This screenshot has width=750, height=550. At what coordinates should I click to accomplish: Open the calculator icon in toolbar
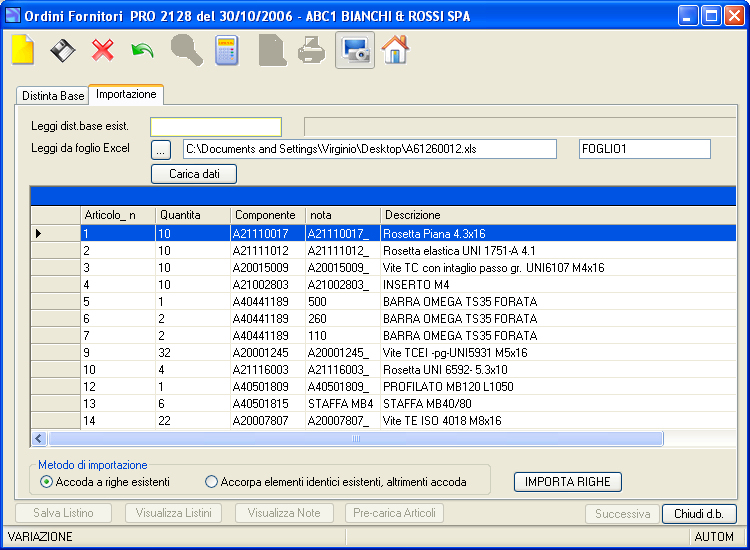227,50
